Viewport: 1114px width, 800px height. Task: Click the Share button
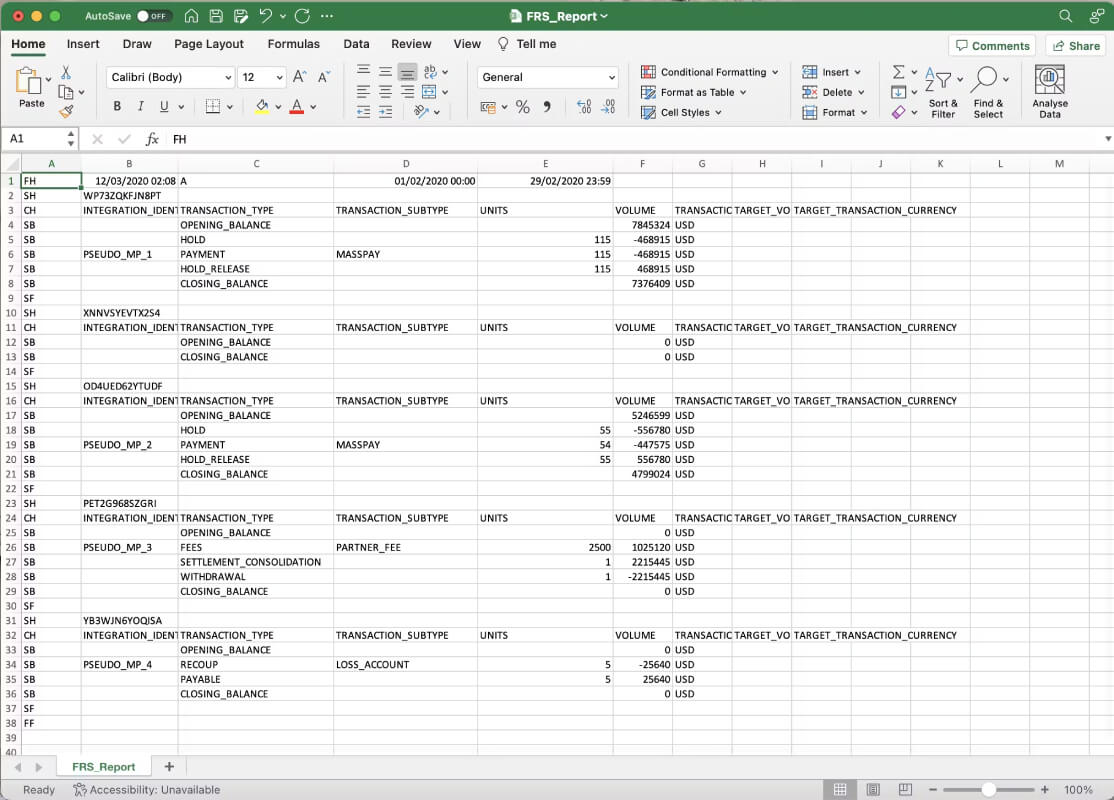coord(1076,45)
